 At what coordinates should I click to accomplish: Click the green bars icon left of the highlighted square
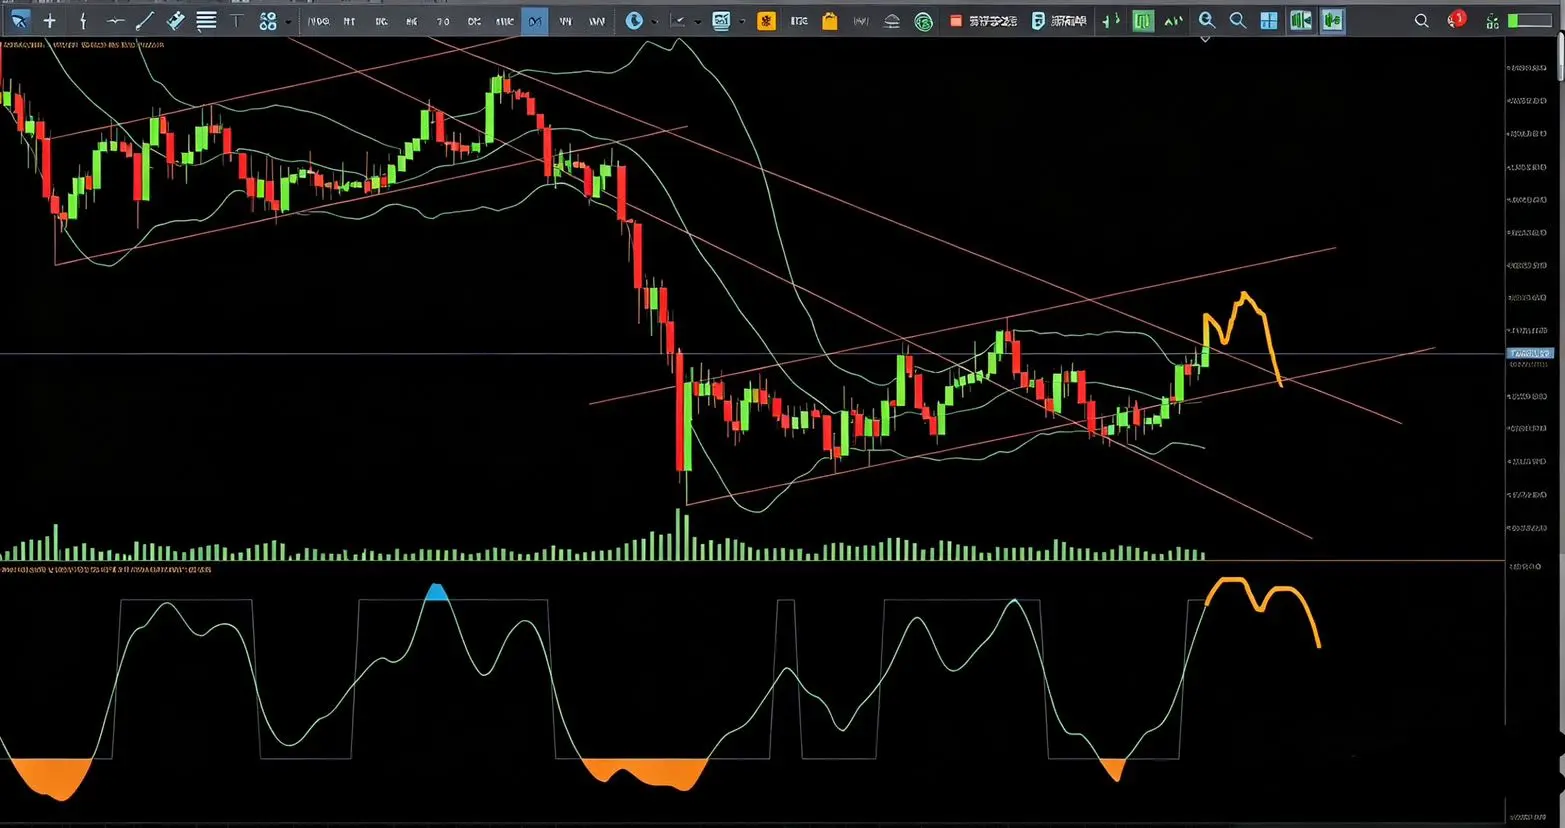1110,20
